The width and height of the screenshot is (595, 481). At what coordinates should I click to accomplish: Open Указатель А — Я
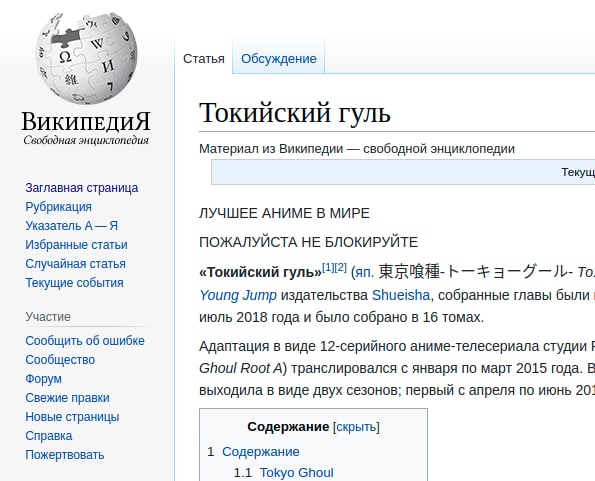[x=72, y=226]
